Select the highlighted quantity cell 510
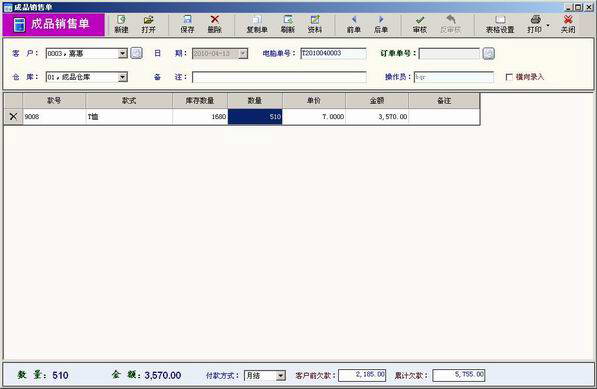 [255, 116]
